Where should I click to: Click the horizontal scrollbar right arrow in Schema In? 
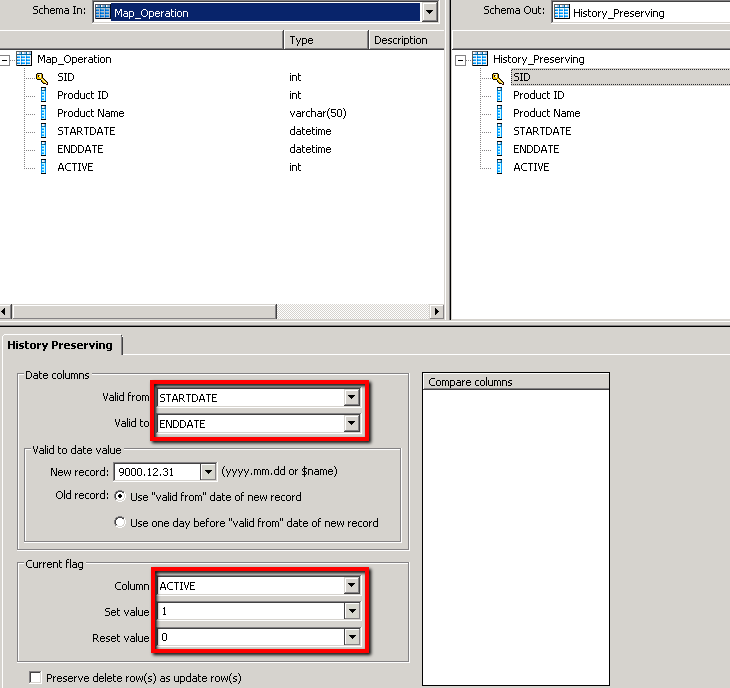[436, 312]
